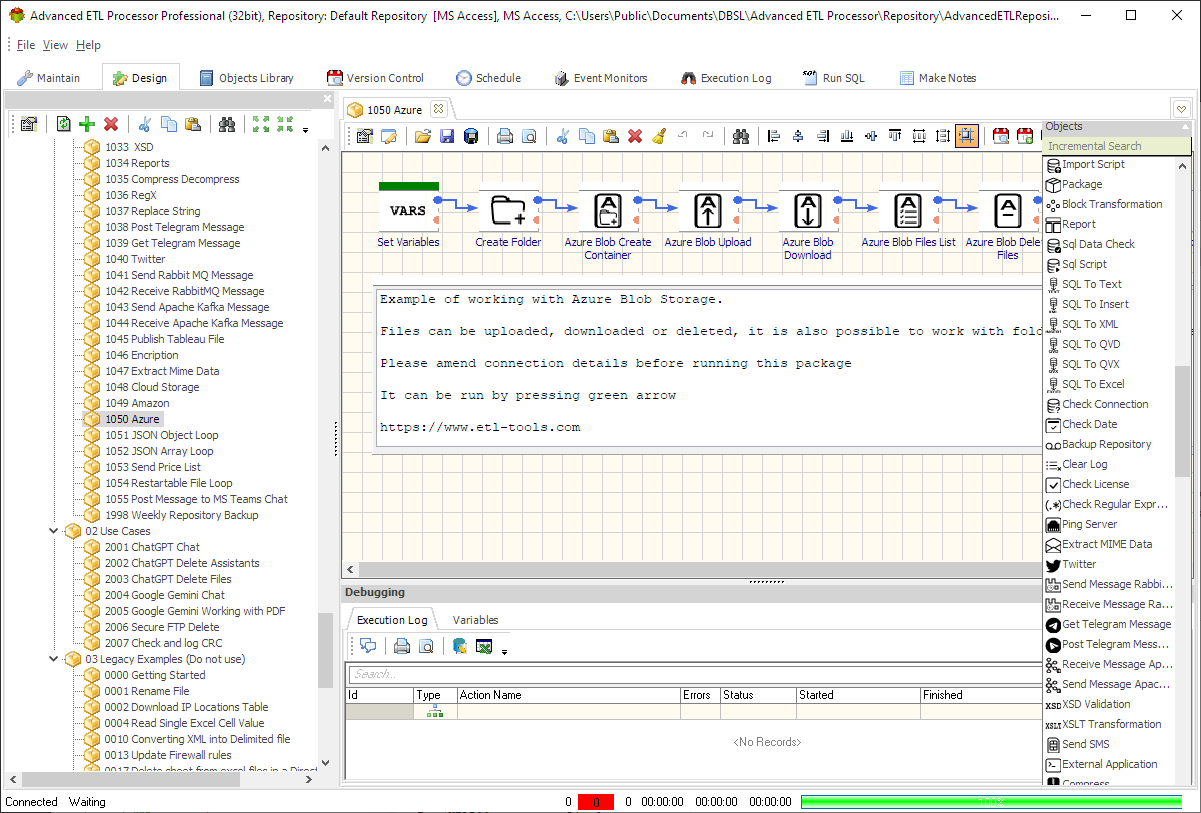Click the speech bubbles icon in debugging toolbar
The image size is (1201, 813).
click(x=368, y=646)
